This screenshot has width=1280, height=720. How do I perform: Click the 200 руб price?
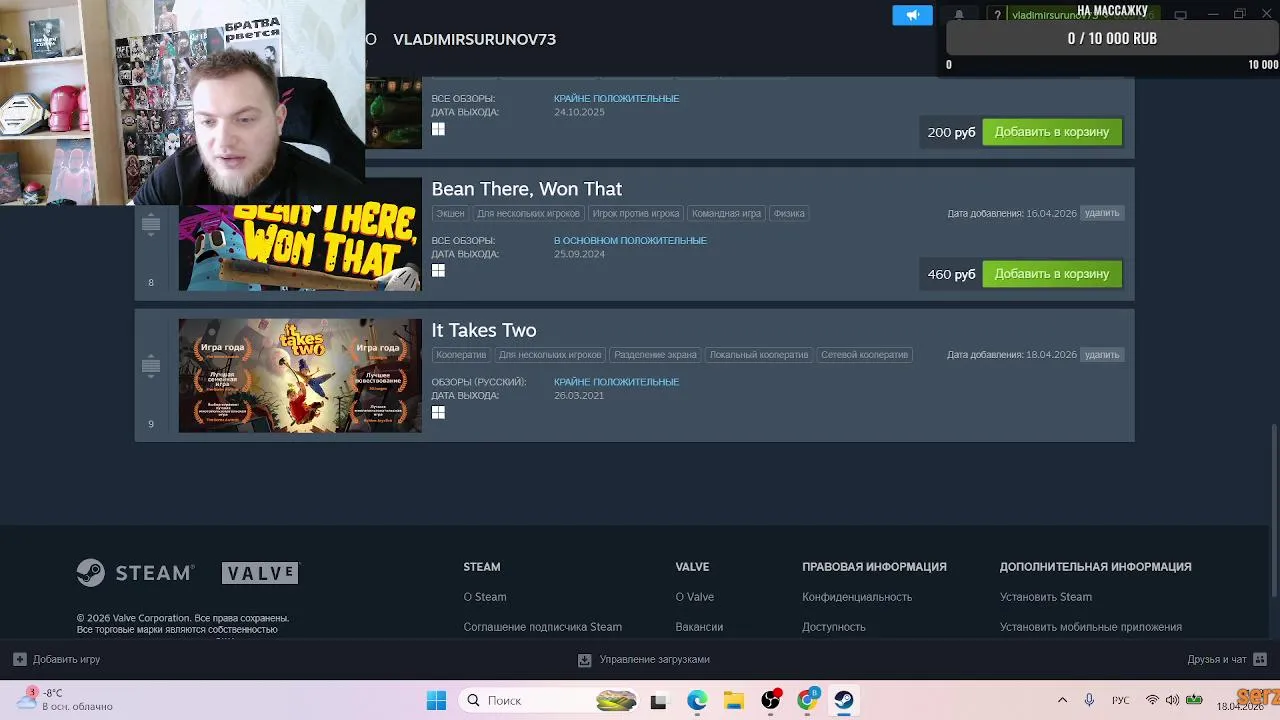click(951, 132)
